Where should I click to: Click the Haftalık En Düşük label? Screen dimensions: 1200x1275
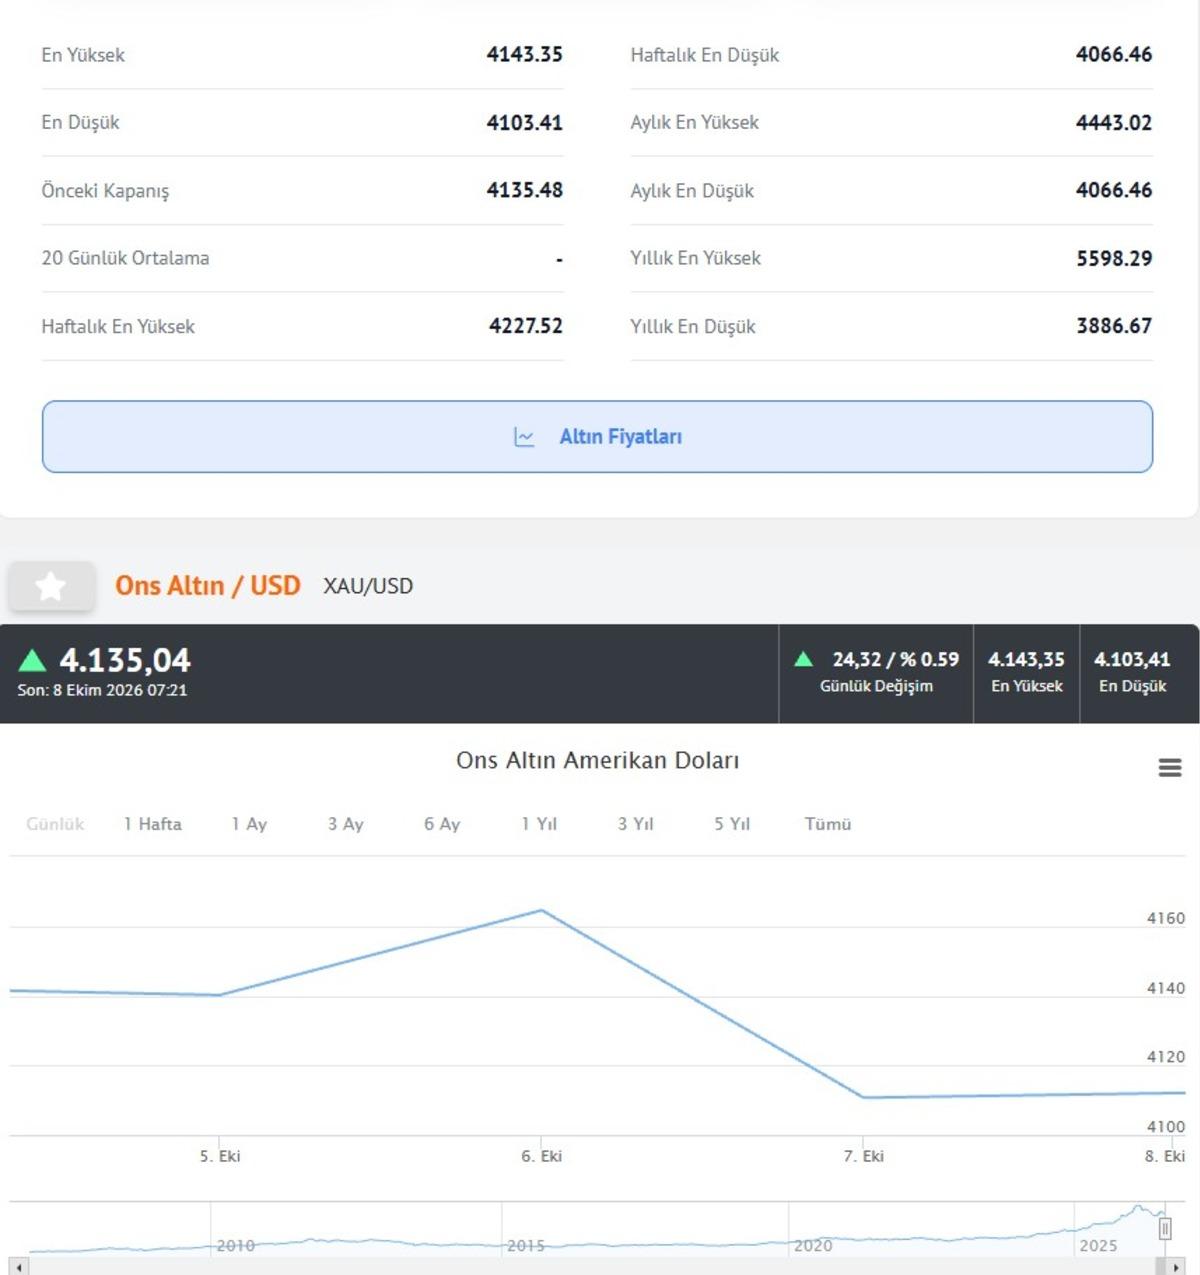[705, 55]
